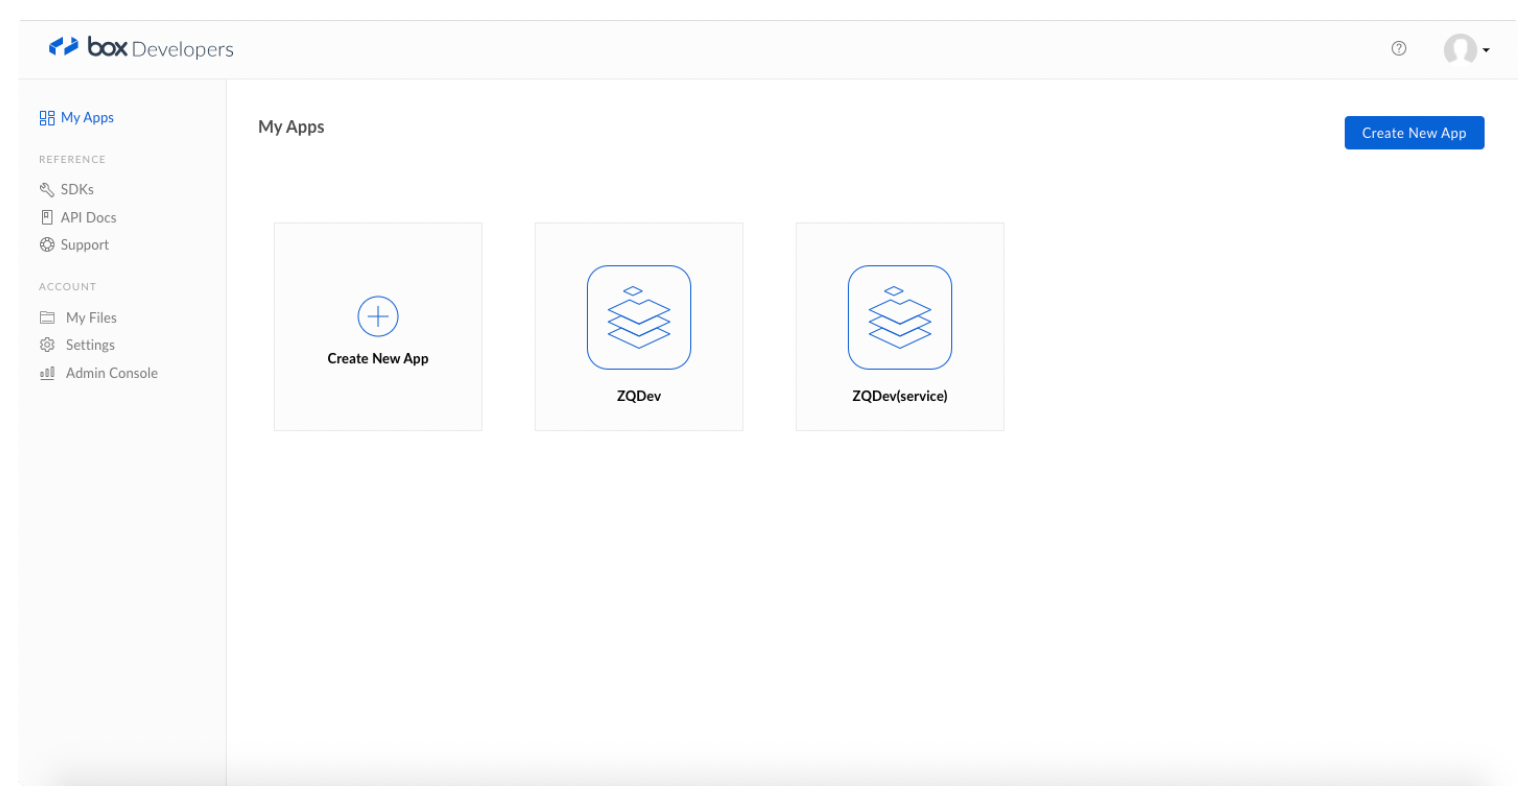Open Admin Console link

pos(112,373)
